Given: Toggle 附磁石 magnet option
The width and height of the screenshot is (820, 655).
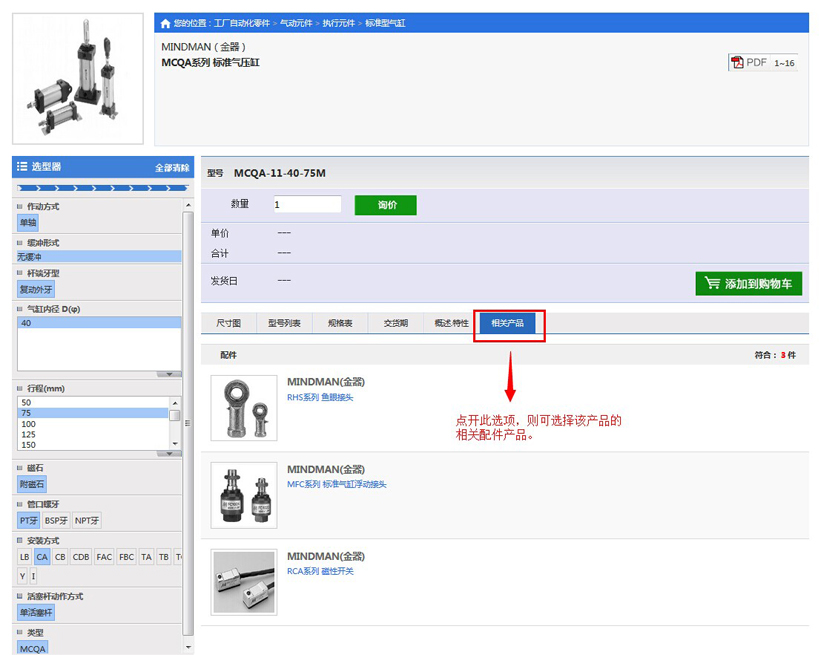Looking at the screenshot, I should coord(32,484).
